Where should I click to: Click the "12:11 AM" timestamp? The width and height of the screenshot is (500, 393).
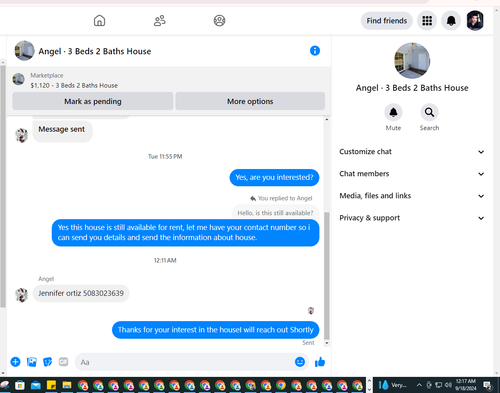tap(165, 260)
